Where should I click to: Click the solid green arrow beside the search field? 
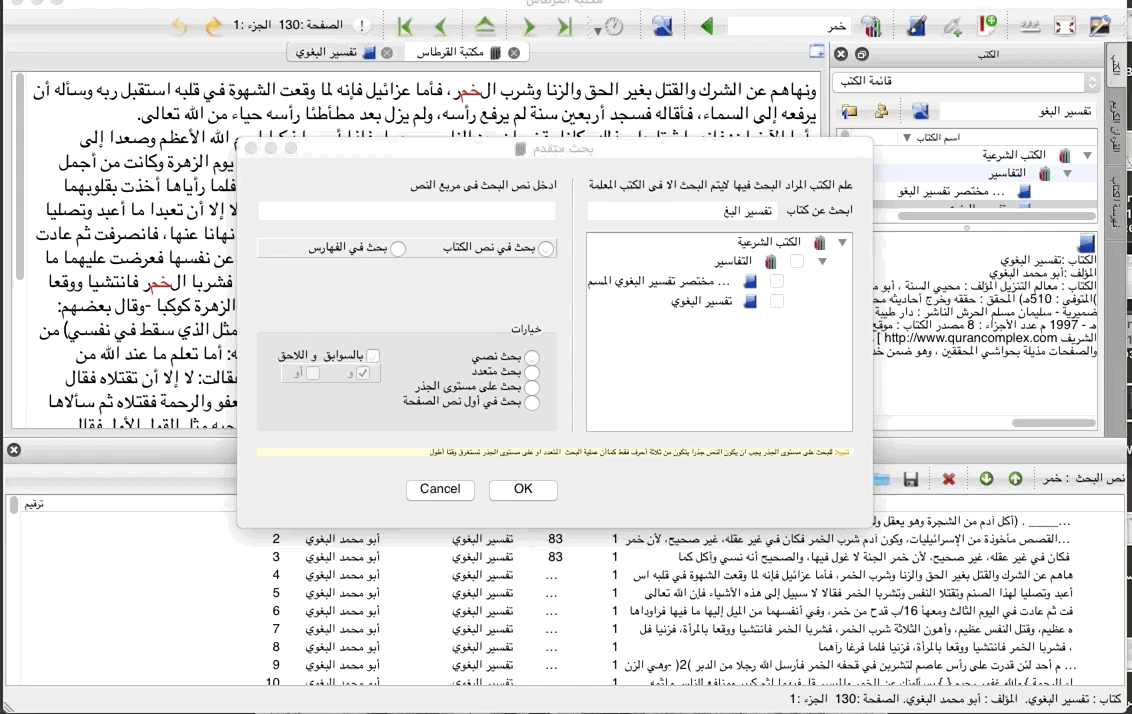[x=707, y=26]
